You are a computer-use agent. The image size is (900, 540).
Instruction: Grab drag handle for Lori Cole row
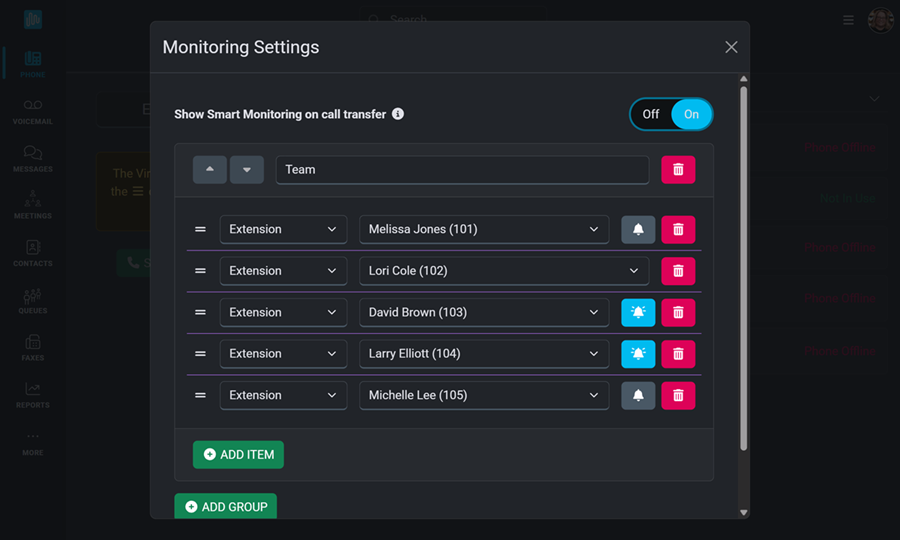pos(200,271)
